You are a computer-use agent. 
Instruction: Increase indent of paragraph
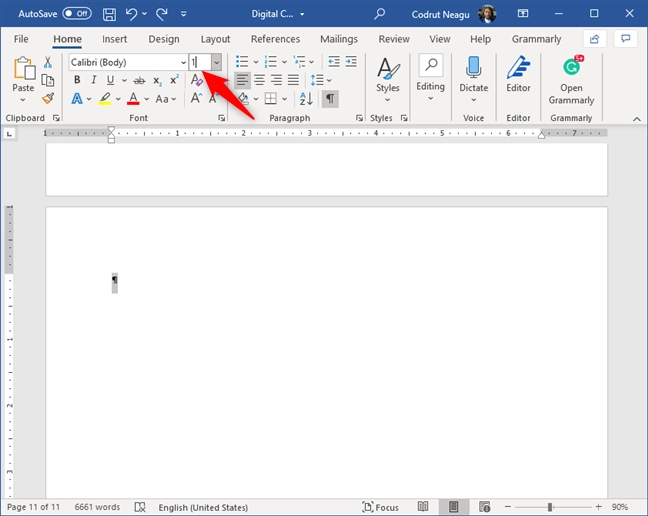[351, 62]
